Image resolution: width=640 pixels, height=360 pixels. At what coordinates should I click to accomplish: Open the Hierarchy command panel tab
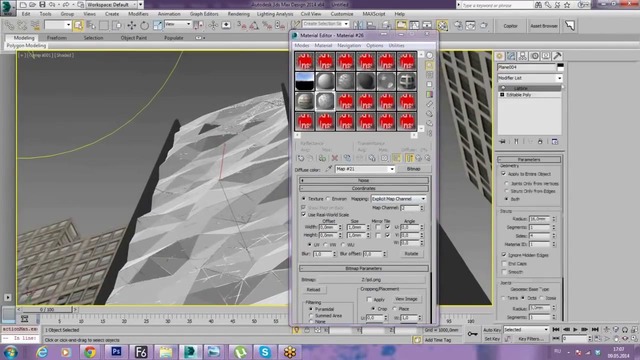(522, 56)
